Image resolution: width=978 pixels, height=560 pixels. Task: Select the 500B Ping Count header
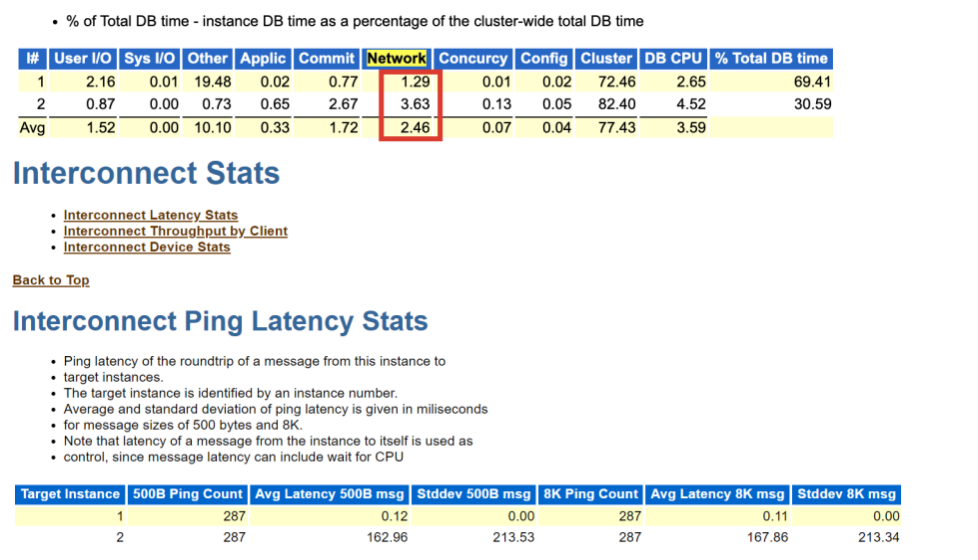pyautogui.click(x=187, y=494)
